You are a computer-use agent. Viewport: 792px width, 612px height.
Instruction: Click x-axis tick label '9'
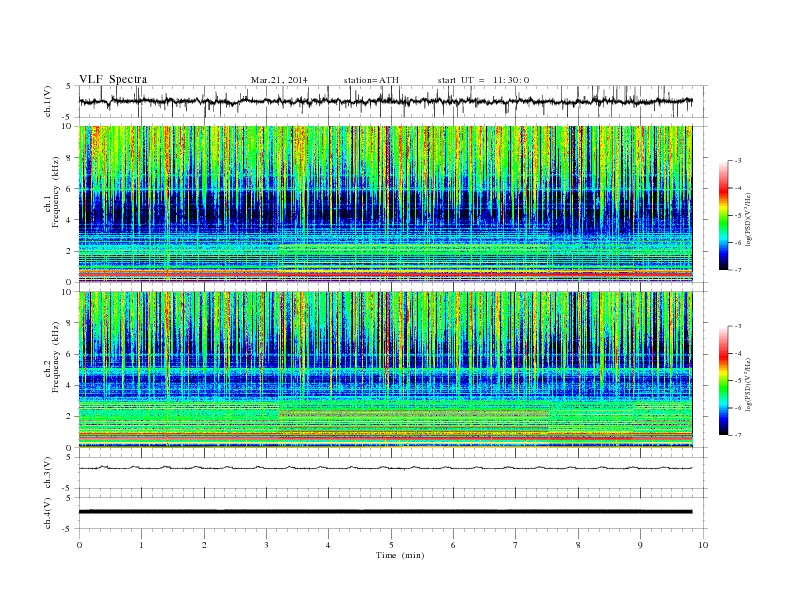[x=640, y=545]
